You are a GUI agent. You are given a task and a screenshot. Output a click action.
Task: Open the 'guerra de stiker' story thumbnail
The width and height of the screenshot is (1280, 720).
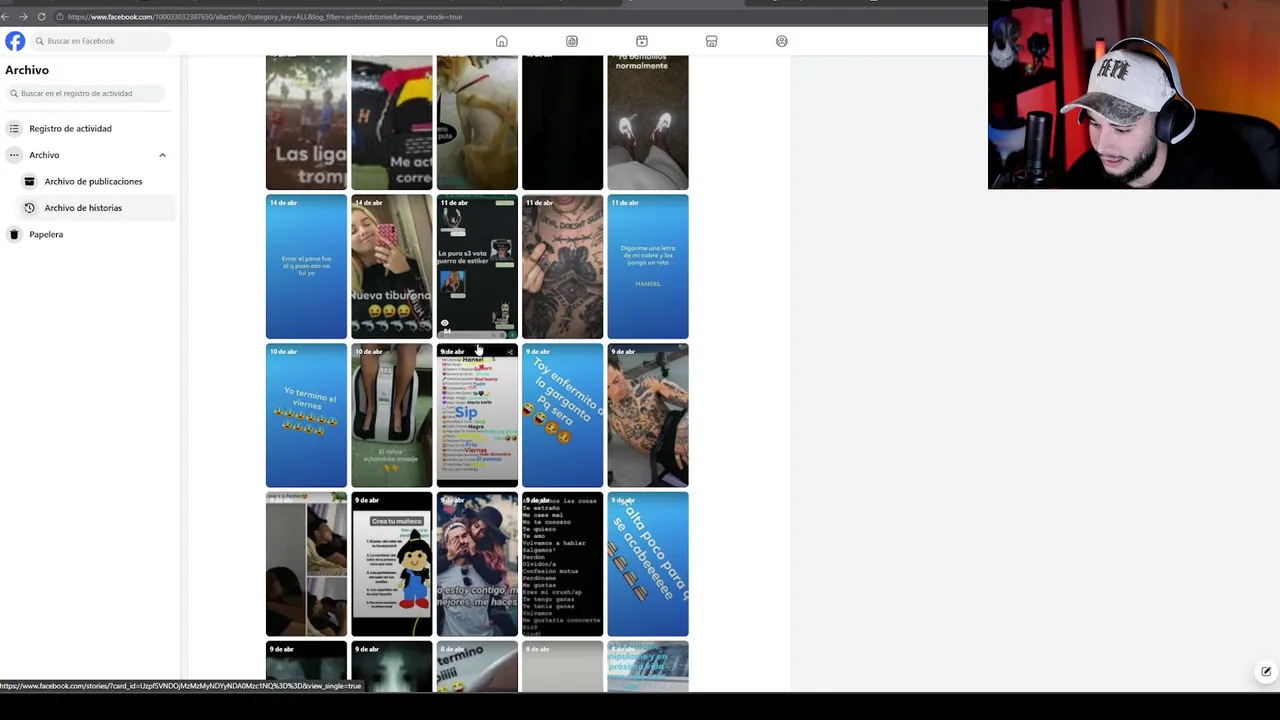(x=477, y=267)
